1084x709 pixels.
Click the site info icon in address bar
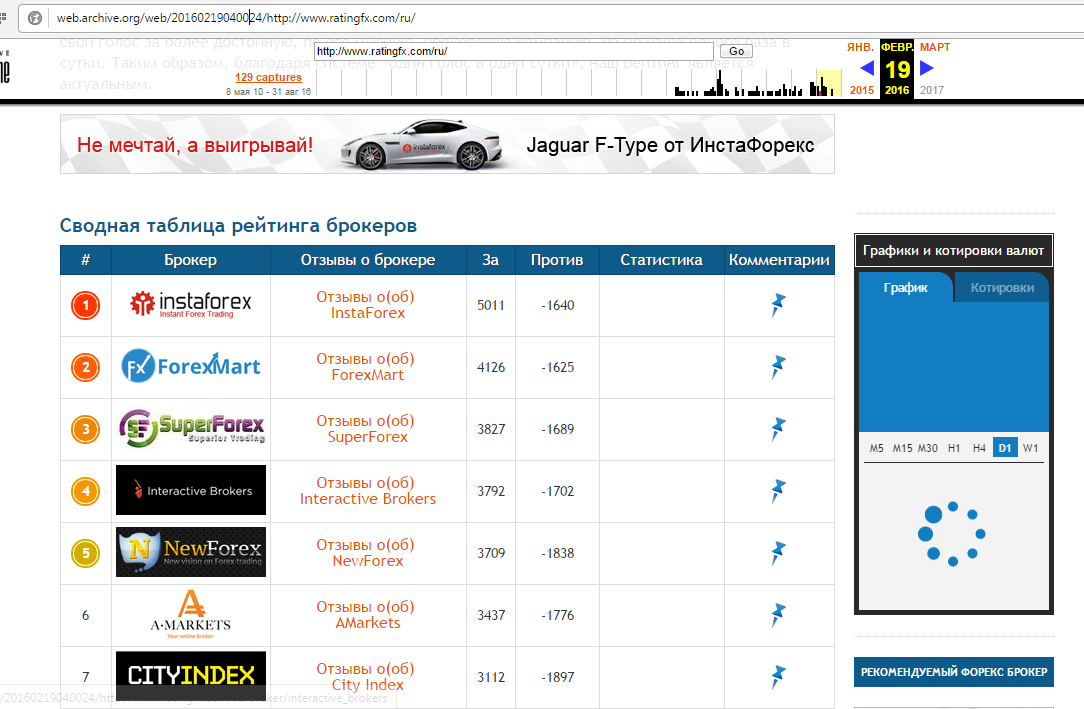pyautogui.click(x=35, y=18)
